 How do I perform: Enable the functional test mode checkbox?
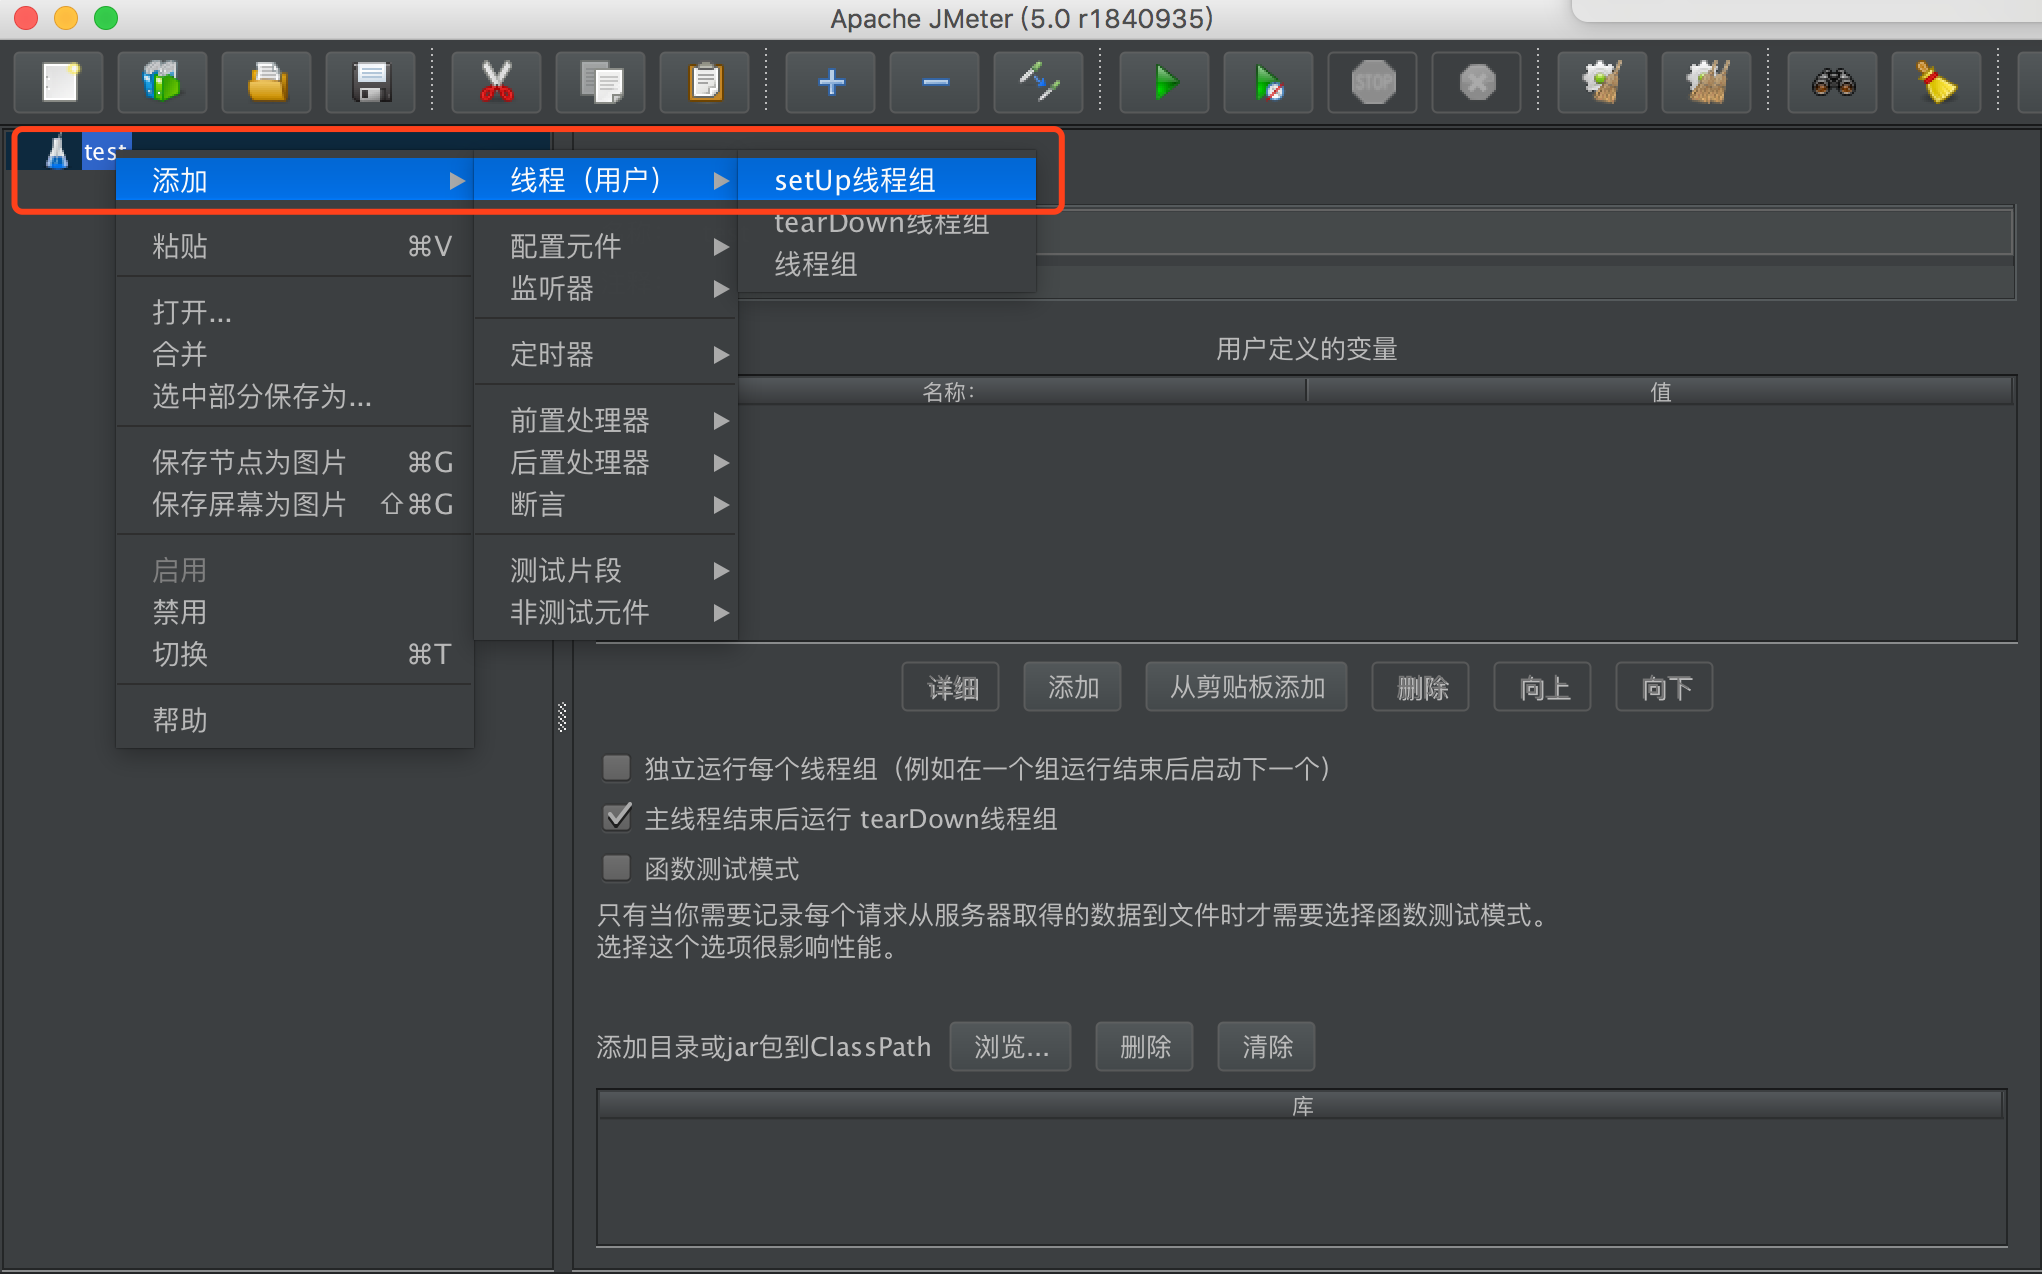[617, 868]
